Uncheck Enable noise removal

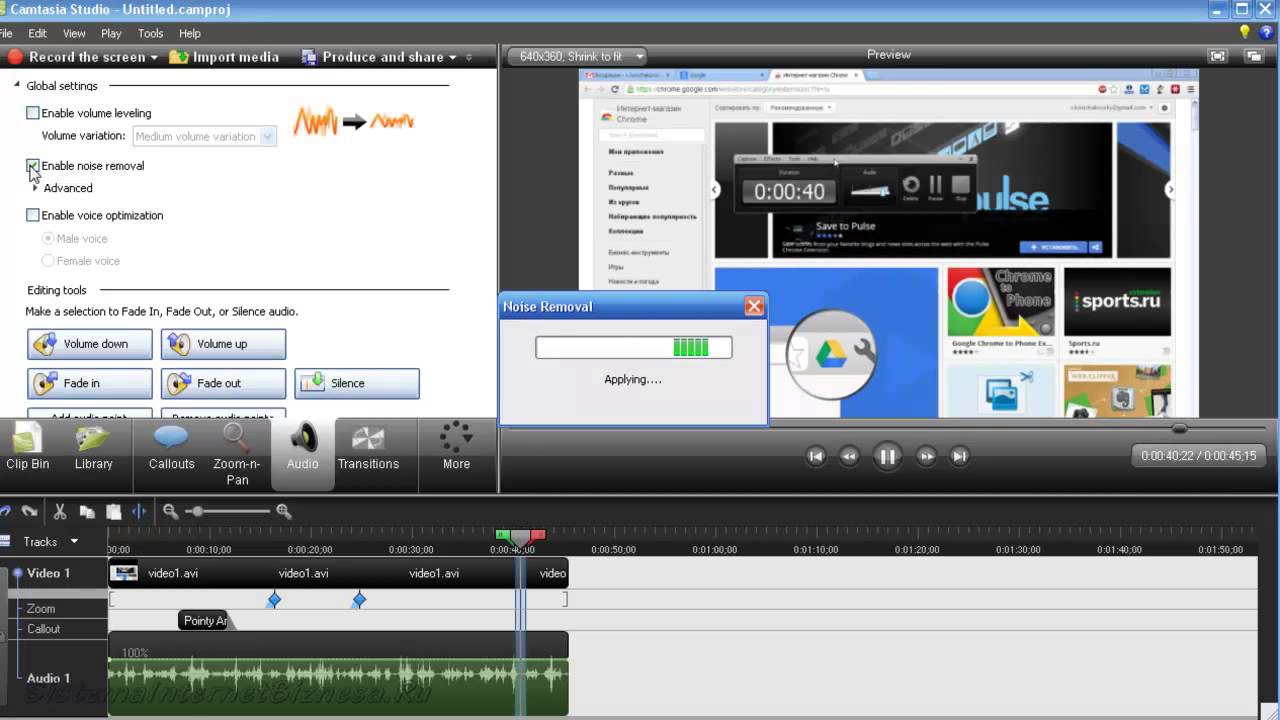[33, 166]
